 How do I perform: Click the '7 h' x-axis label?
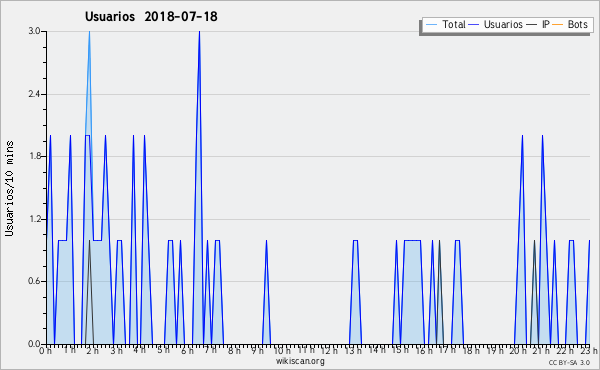tap(210, 350)
